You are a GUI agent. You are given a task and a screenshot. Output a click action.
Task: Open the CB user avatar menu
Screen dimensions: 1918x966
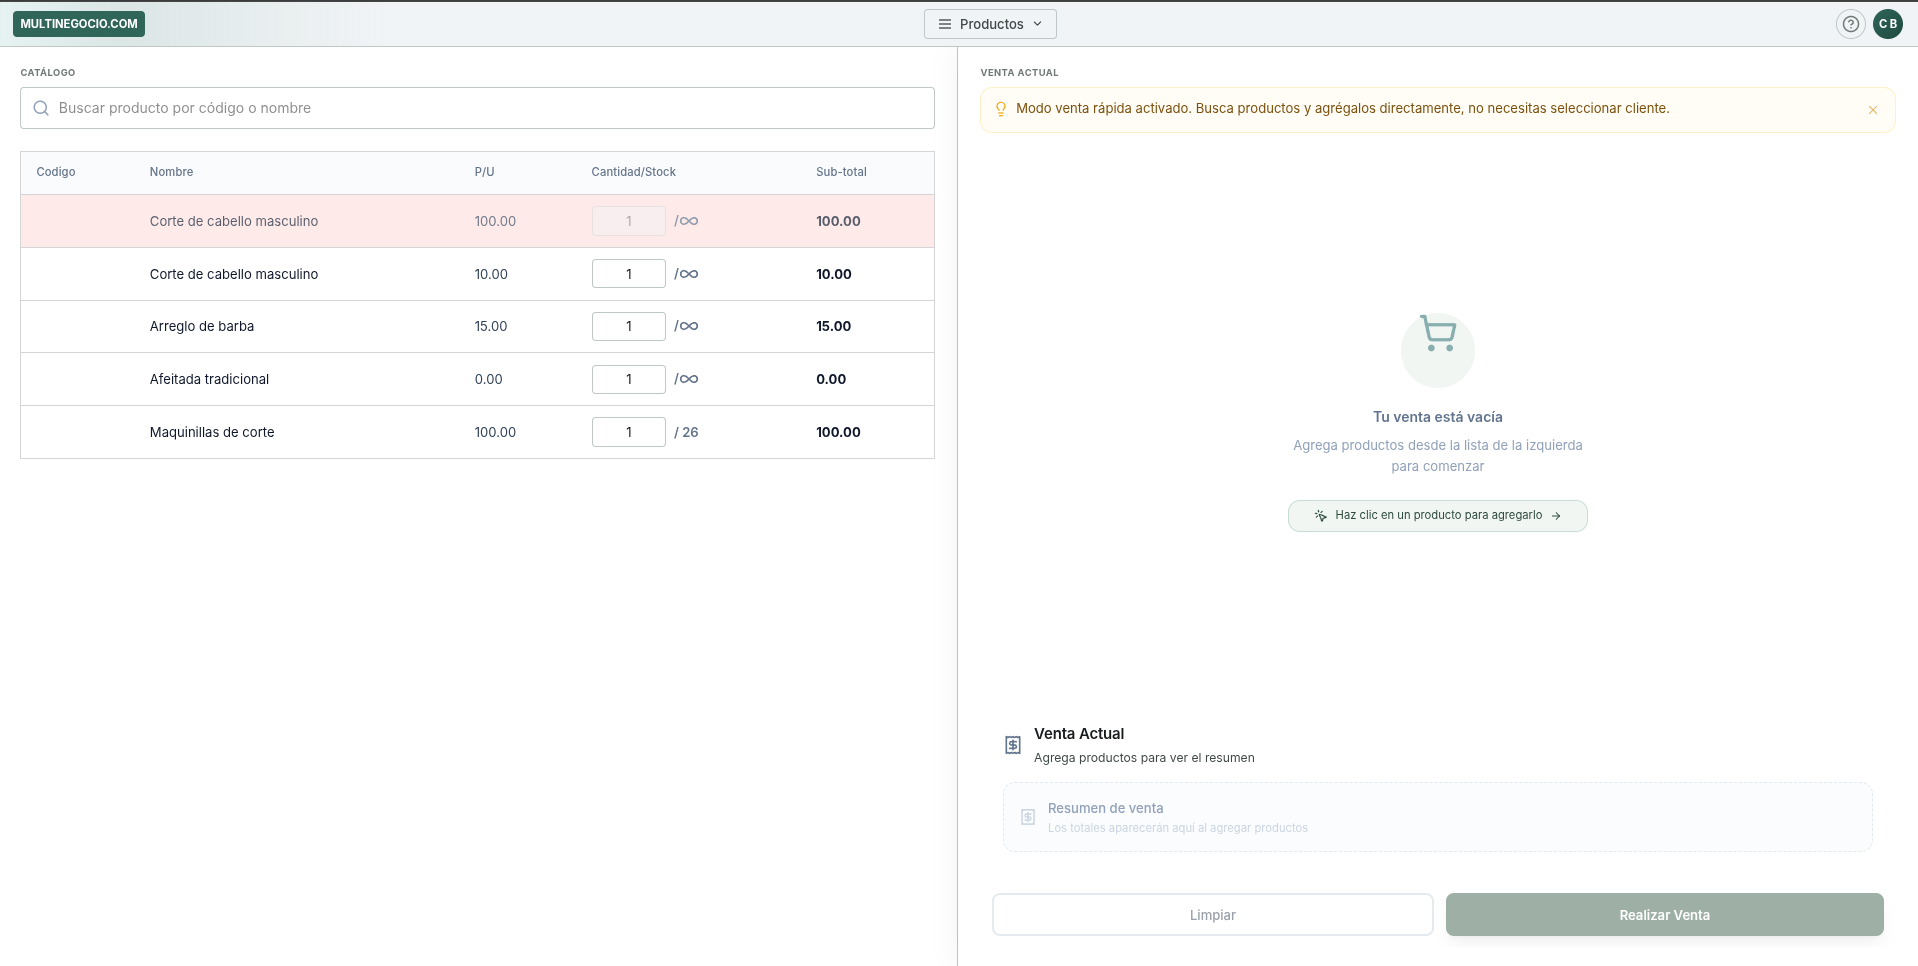point(1889,23)
